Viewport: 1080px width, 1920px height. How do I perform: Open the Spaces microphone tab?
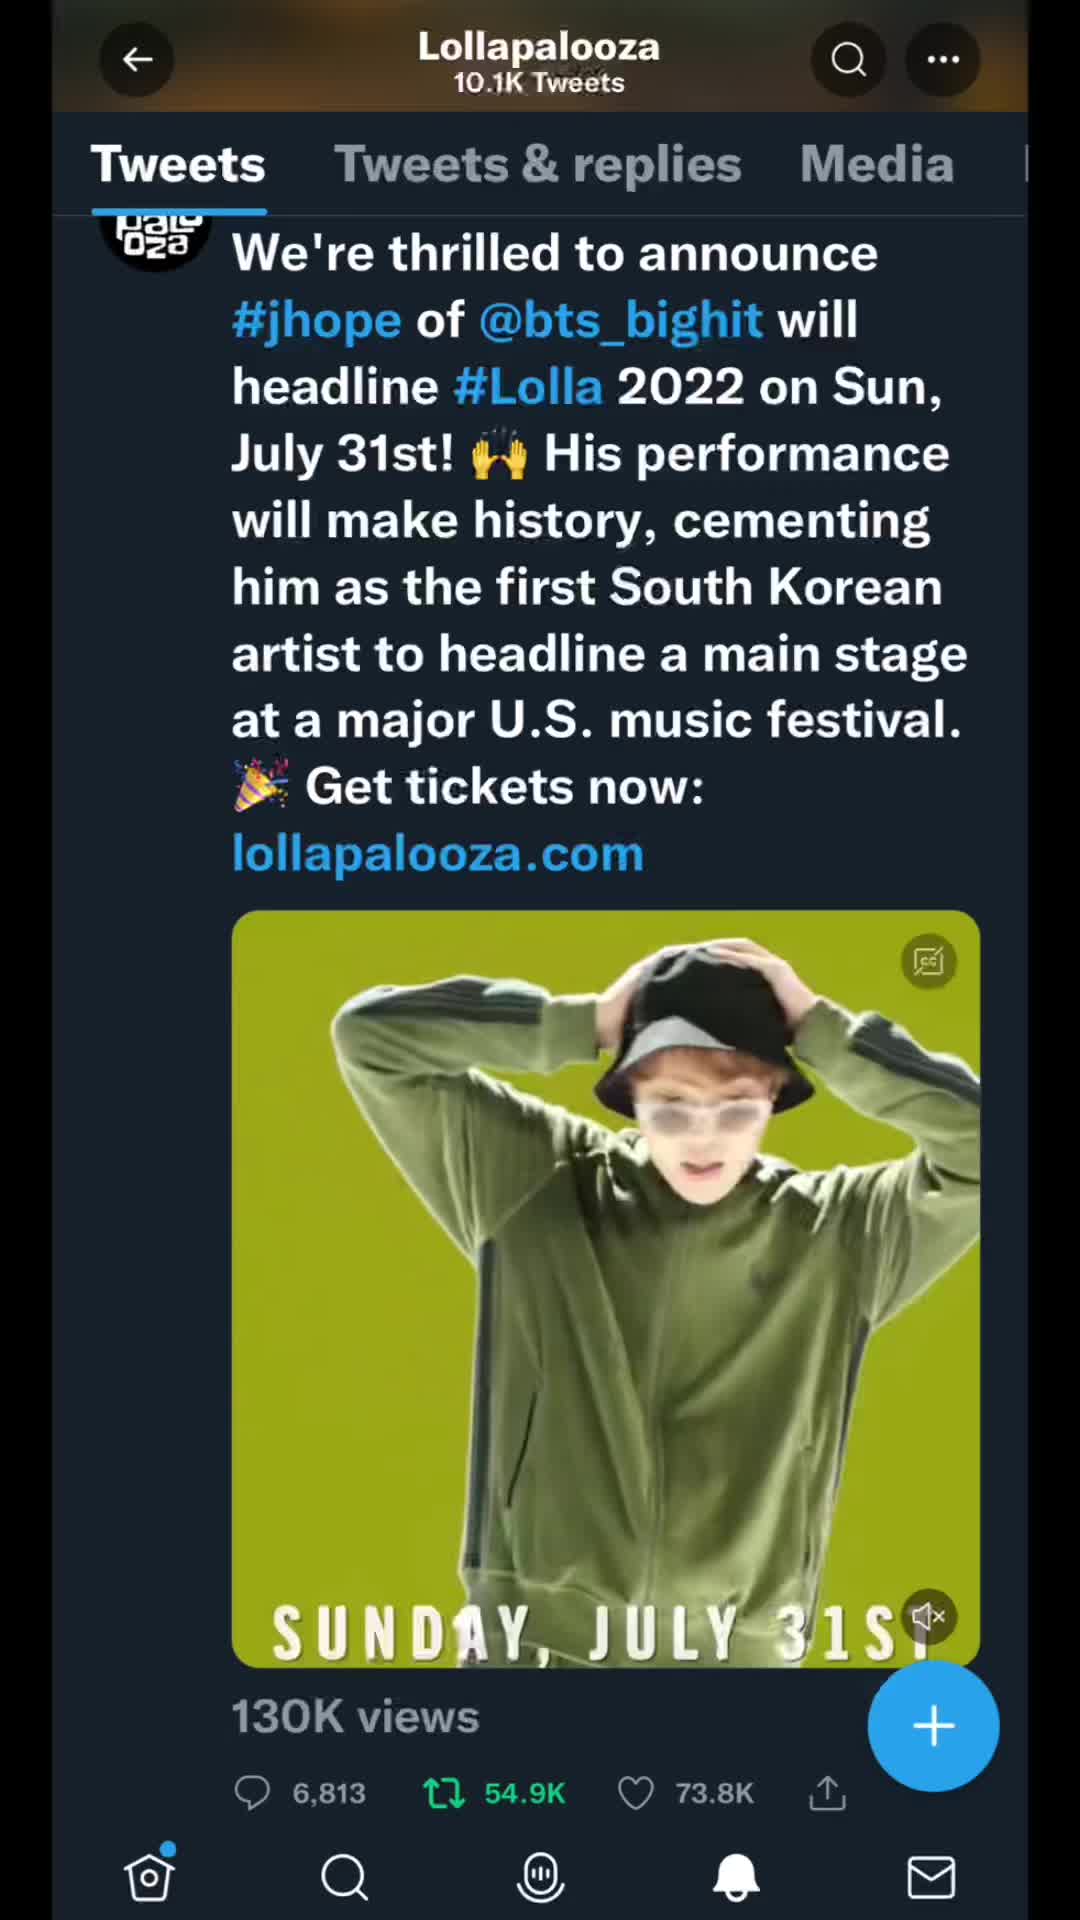(x=540, y=1876)
